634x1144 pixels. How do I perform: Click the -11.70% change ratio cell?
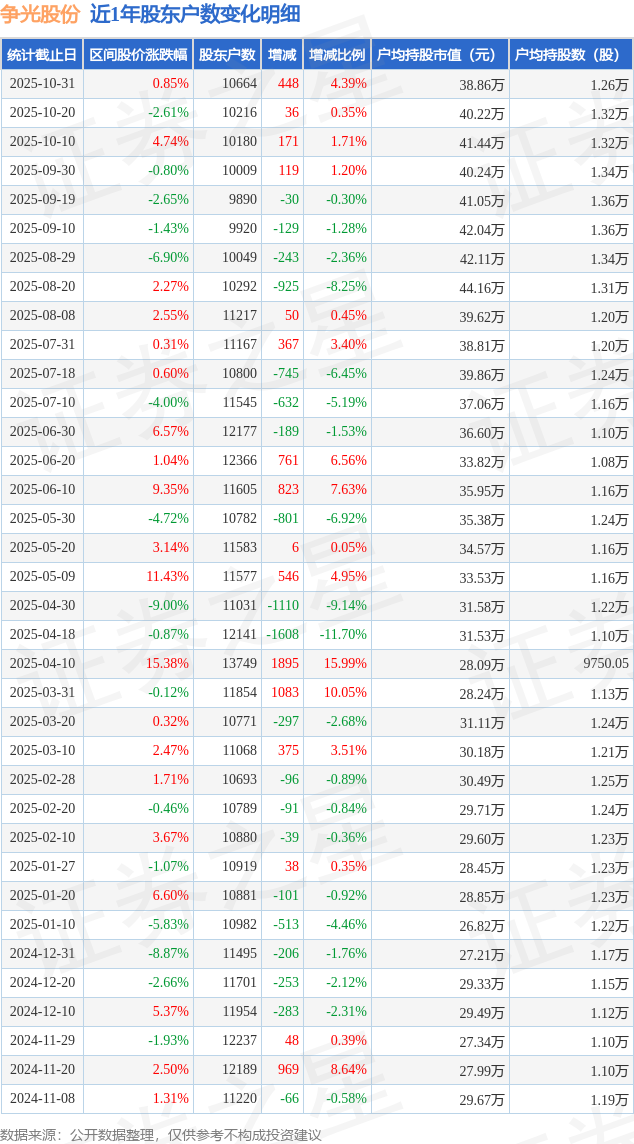(343, 635)
